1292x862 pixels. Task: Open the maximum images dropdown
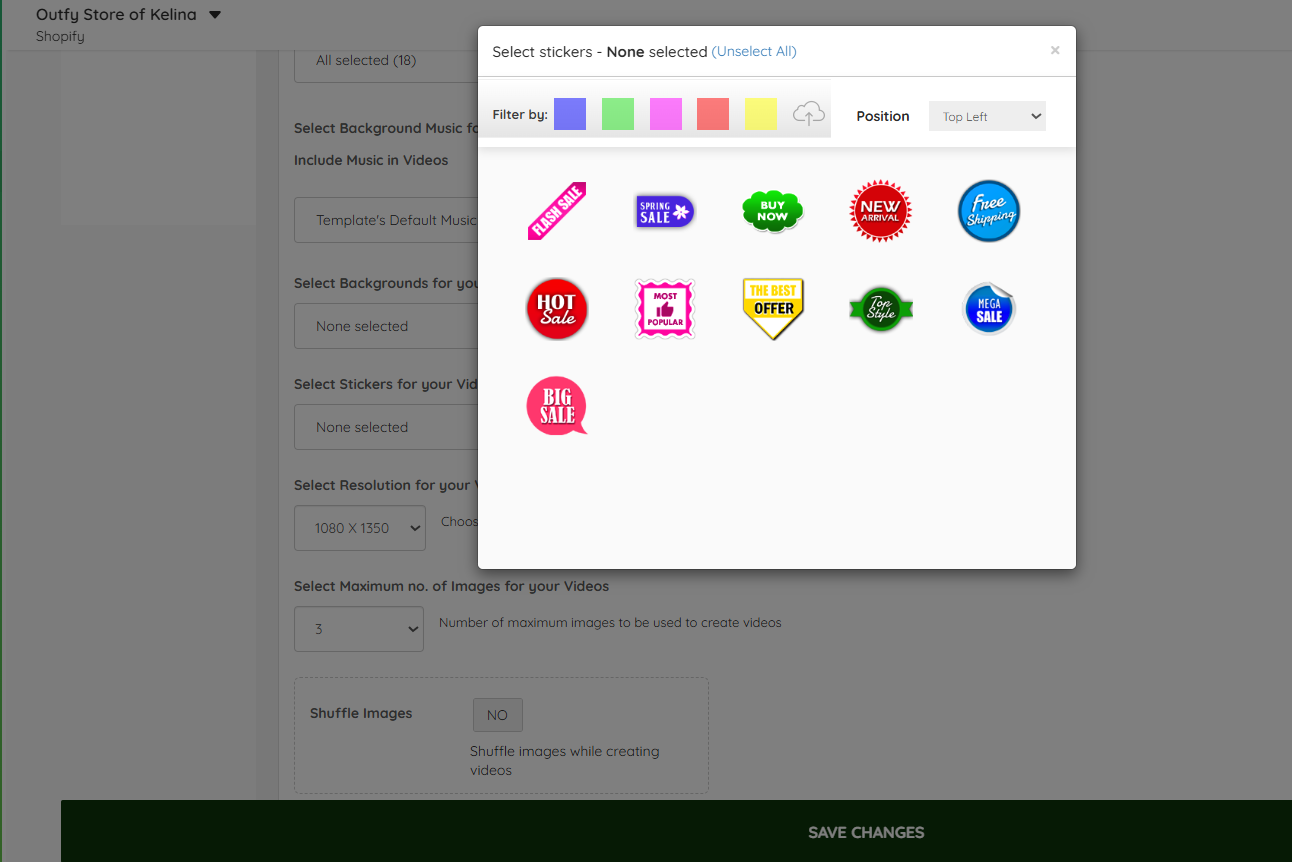tap(359, 629)
